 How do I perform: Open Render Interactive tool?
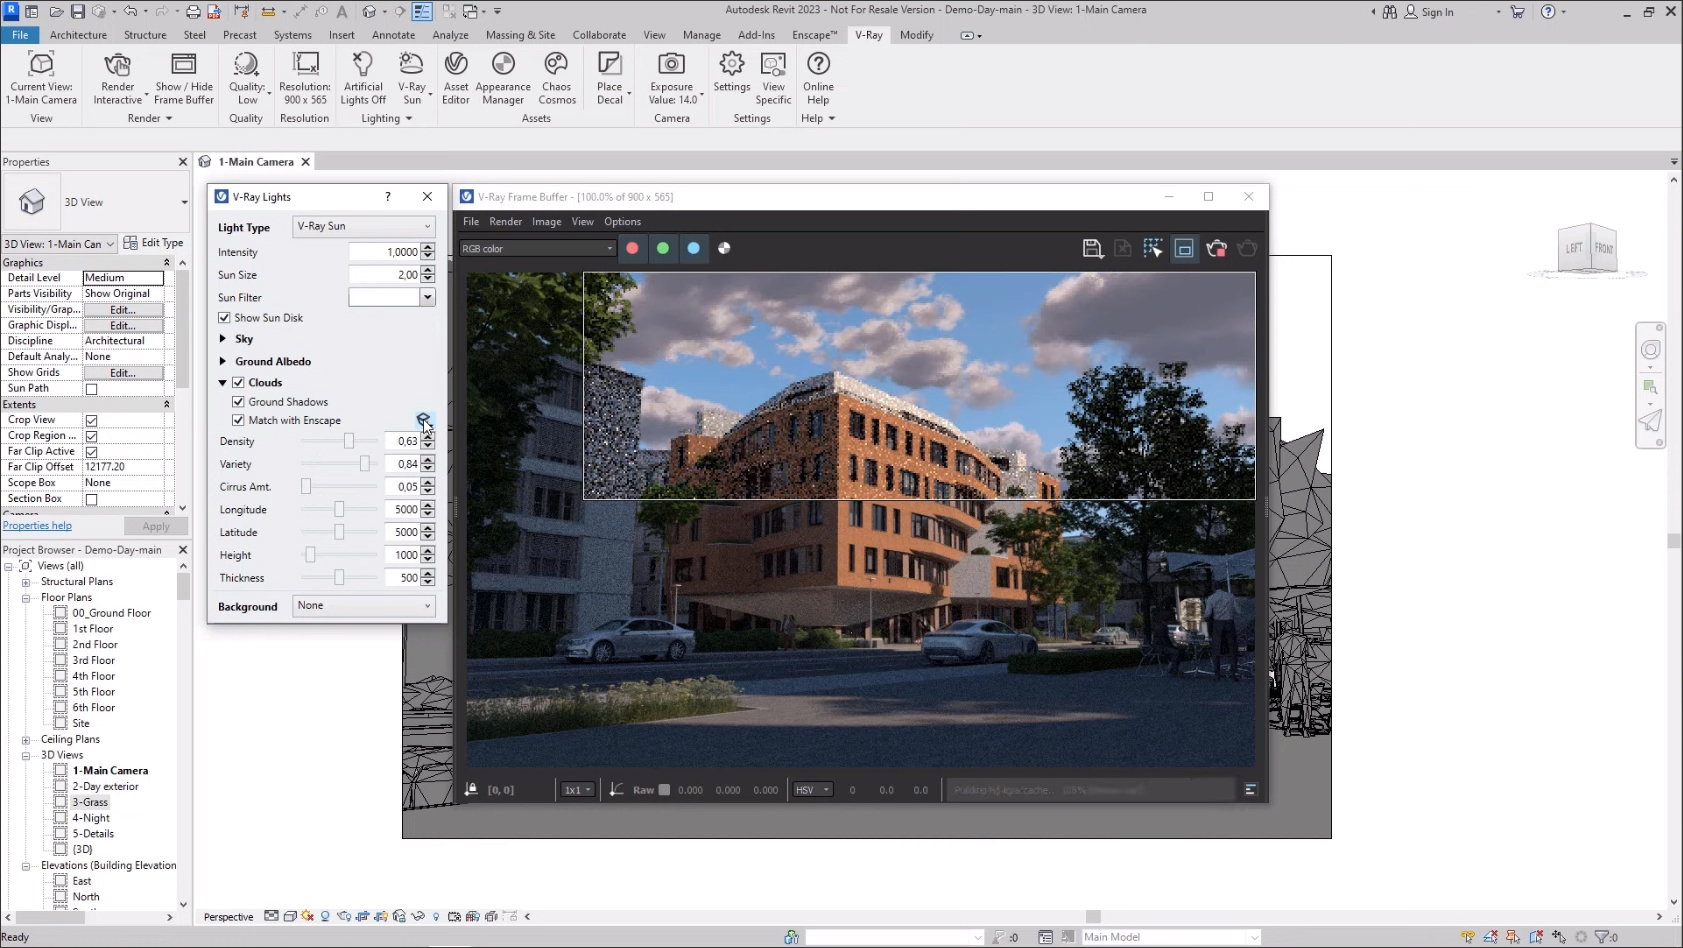click(118, 78)
